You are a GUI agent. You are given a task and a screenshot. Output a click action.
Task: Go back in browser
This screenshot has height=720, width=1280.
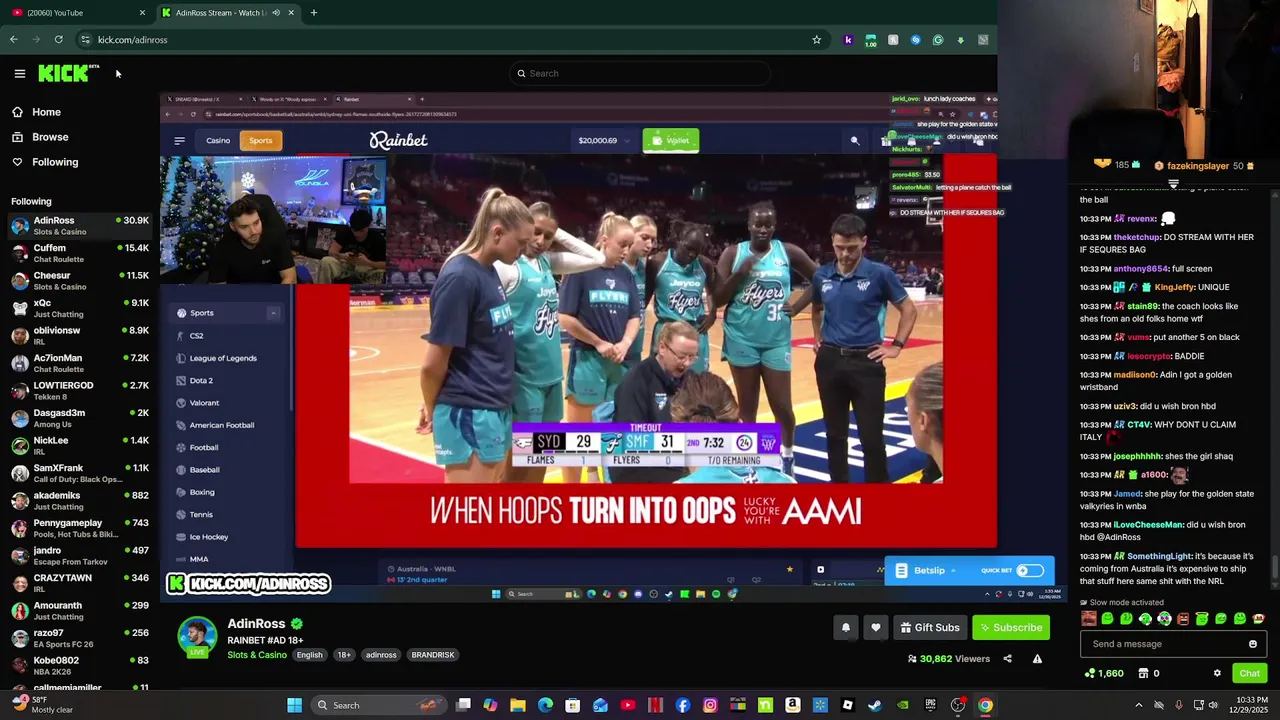click(x=13, y=40)
